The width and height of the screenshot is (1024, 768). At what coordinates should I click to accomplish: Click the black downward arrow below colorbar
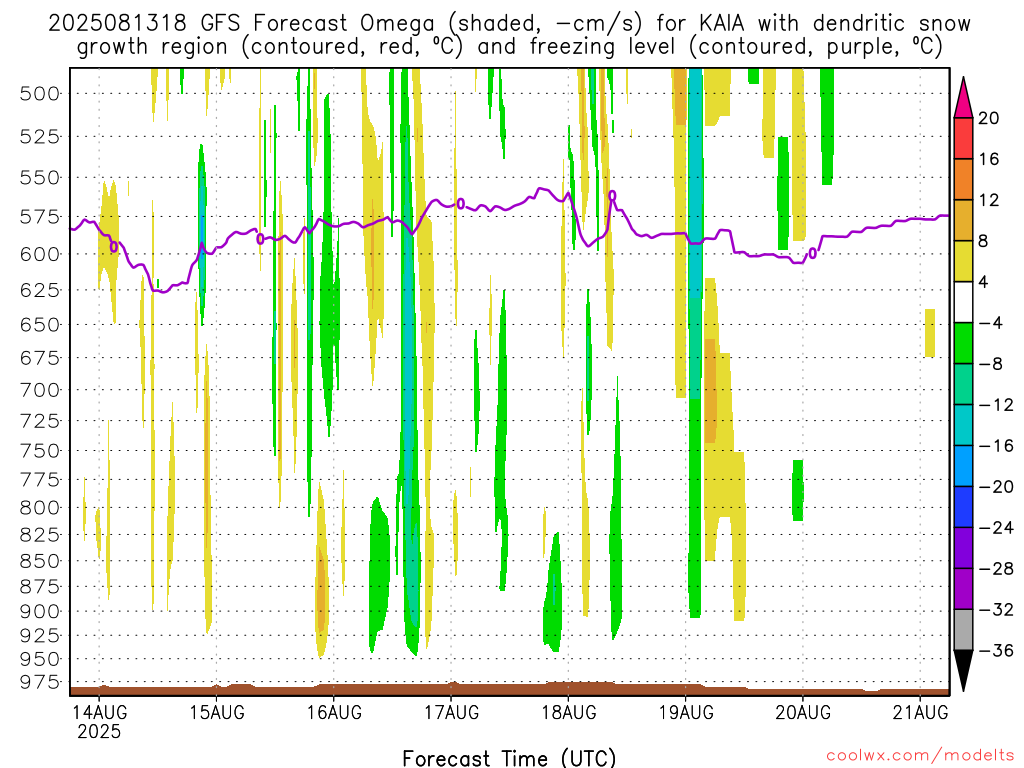point(963,670)
